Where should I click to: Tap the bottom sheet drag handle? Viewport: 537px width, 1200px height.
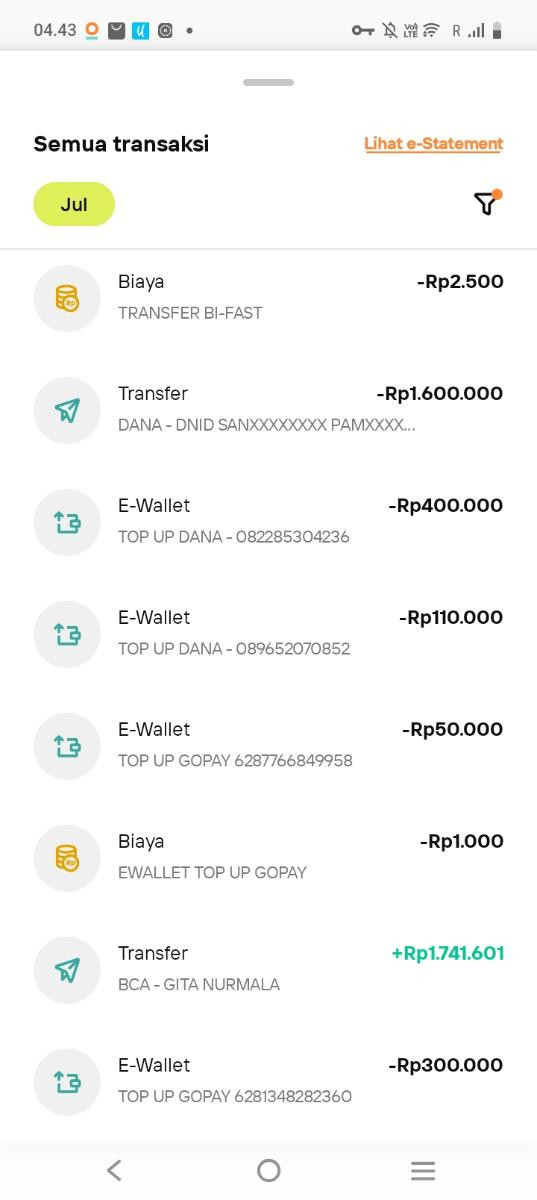coord(268,82)
